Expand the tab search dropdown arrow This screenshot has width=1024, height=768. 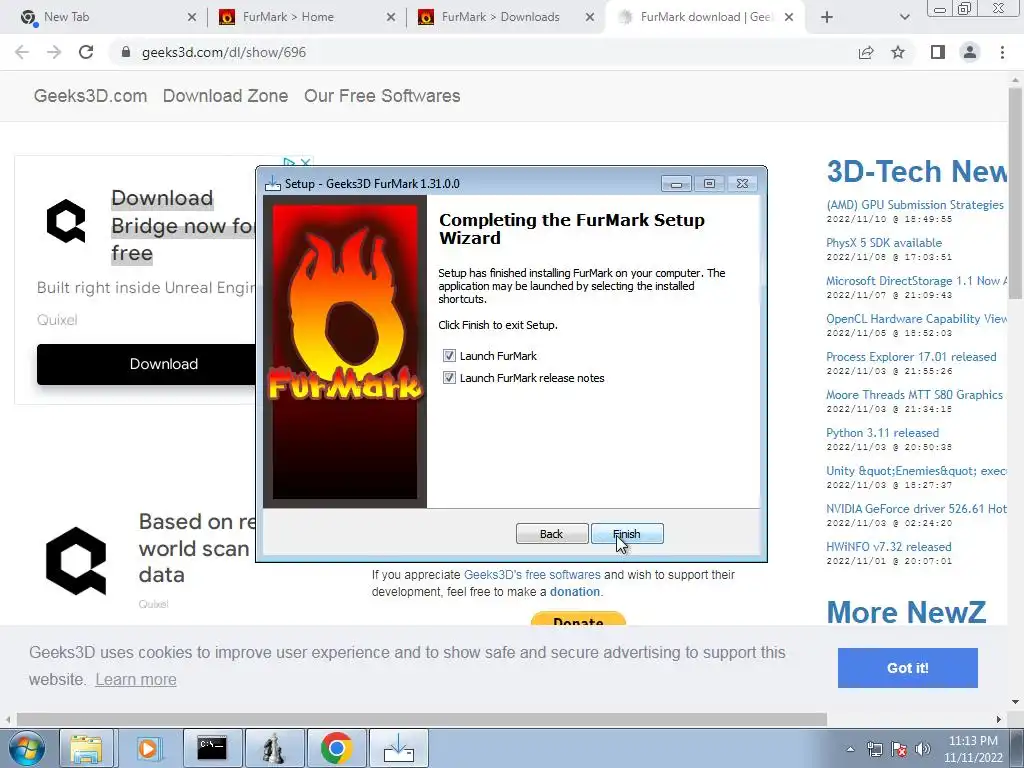pyautogui.click(x=904, y=17)
